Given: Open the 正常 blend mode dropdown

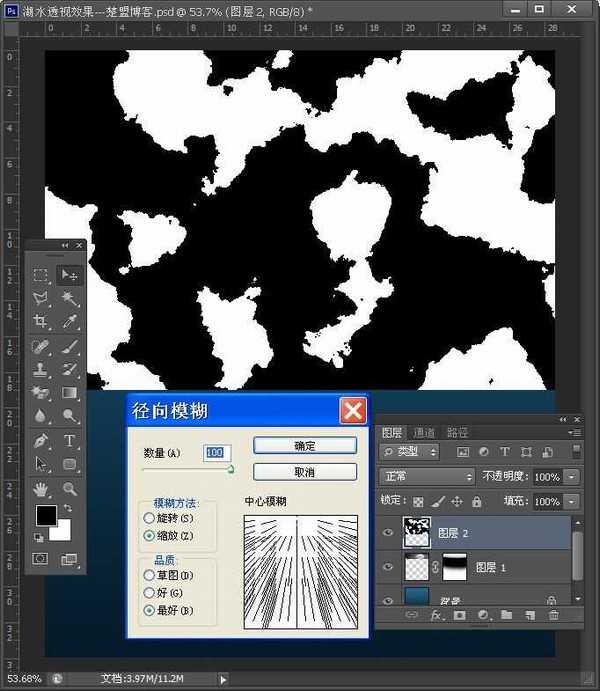Looking at the screenshot, I should (x=428, y=477).
